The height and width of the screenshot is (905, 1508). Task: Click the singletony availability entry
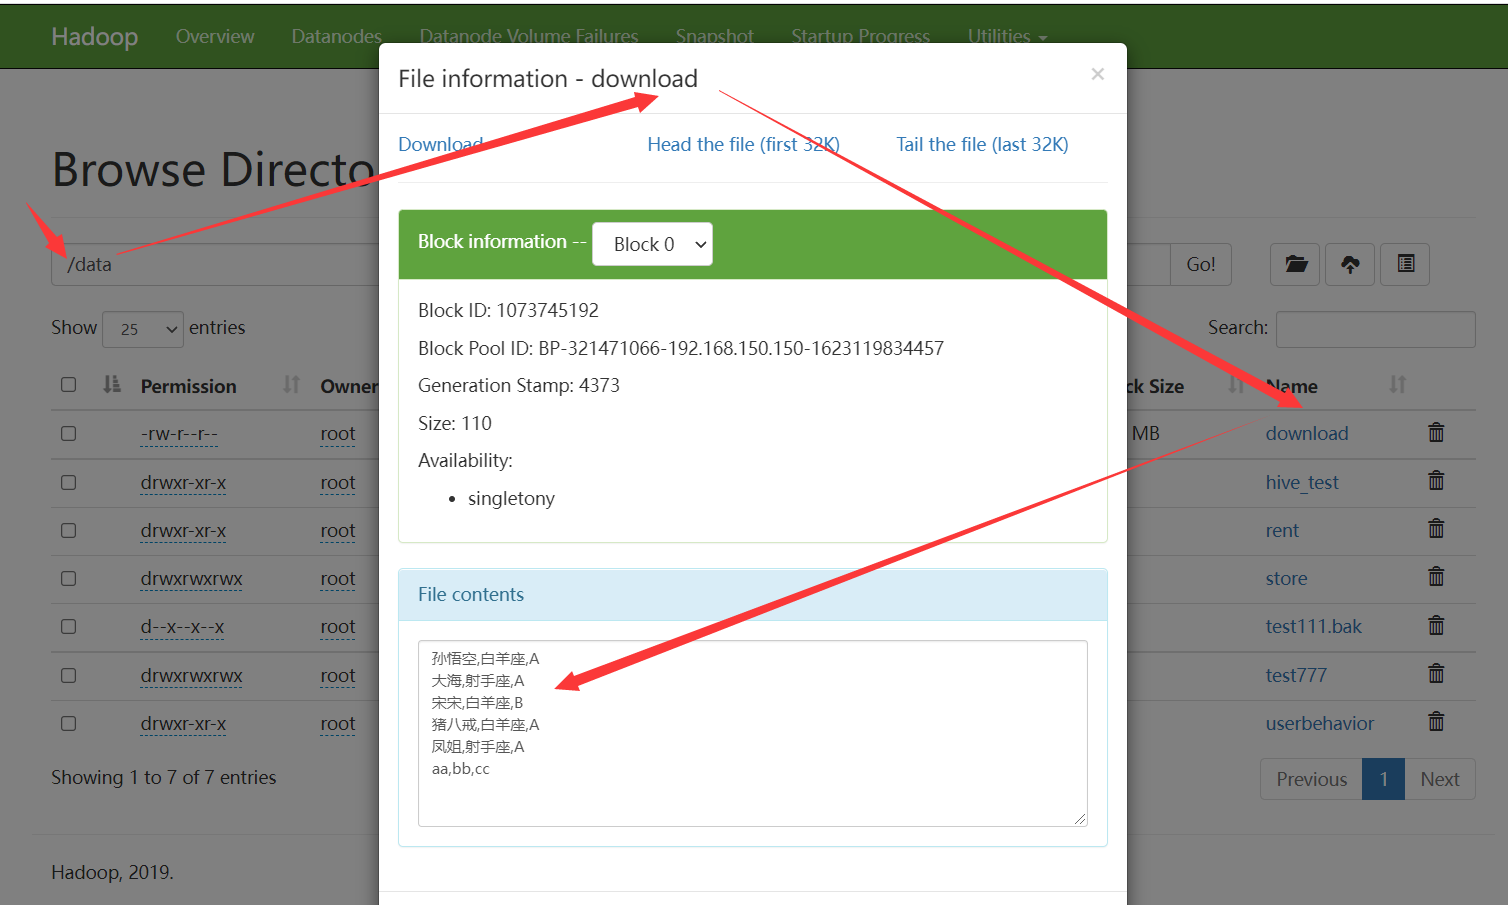pyautogui.click(x=511, y=498)
